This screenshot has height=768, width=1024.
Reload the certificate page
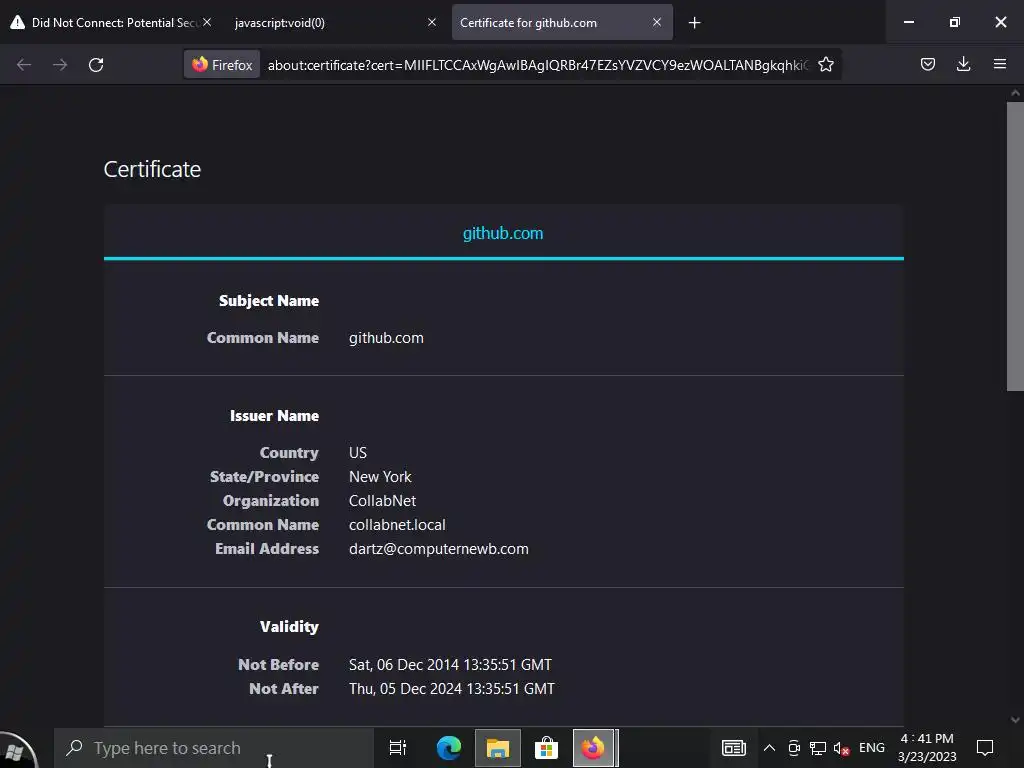click(x=96, y=65)
